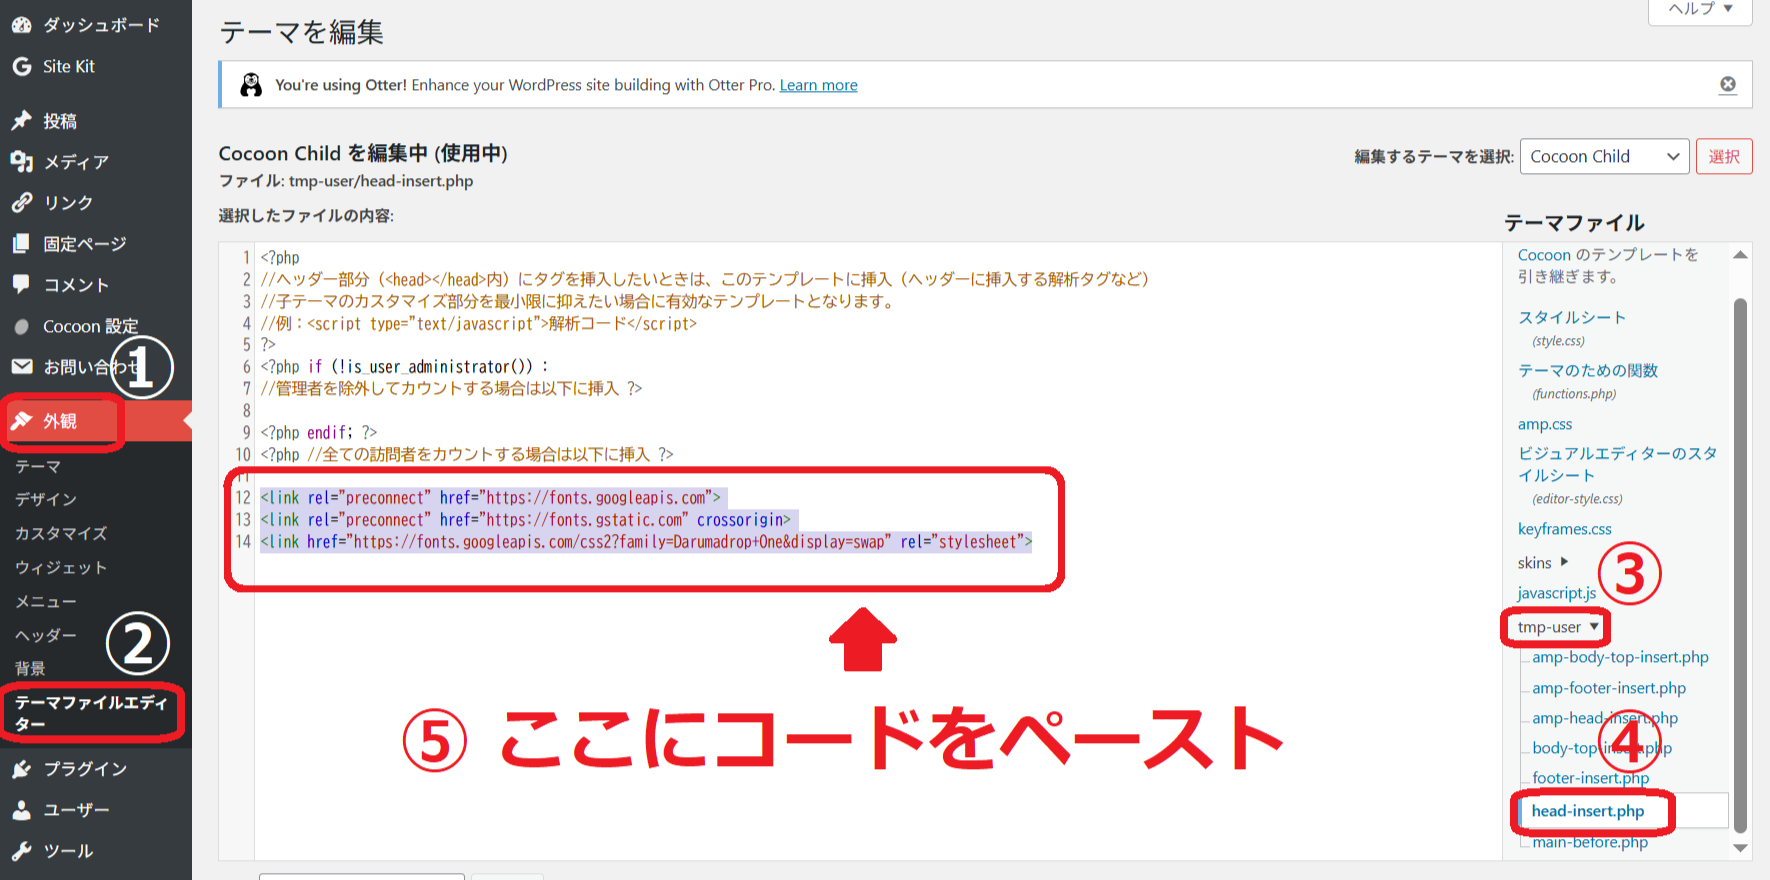Click the 選択 button
The height and width of the screenshot is (880, 1770).
pyautogui.click(x=1724, y=156)
